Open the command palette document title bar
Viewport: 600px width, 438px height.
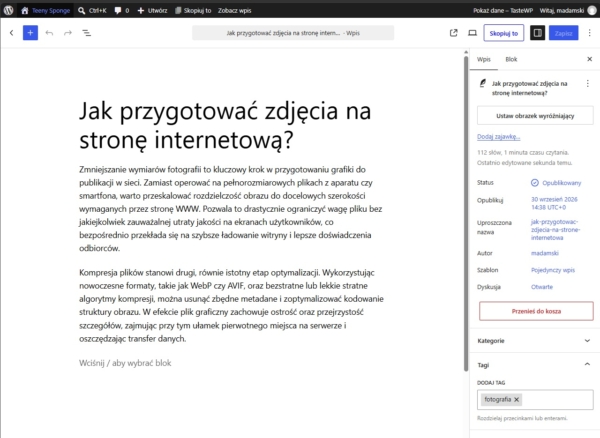(x=293, y=33)
